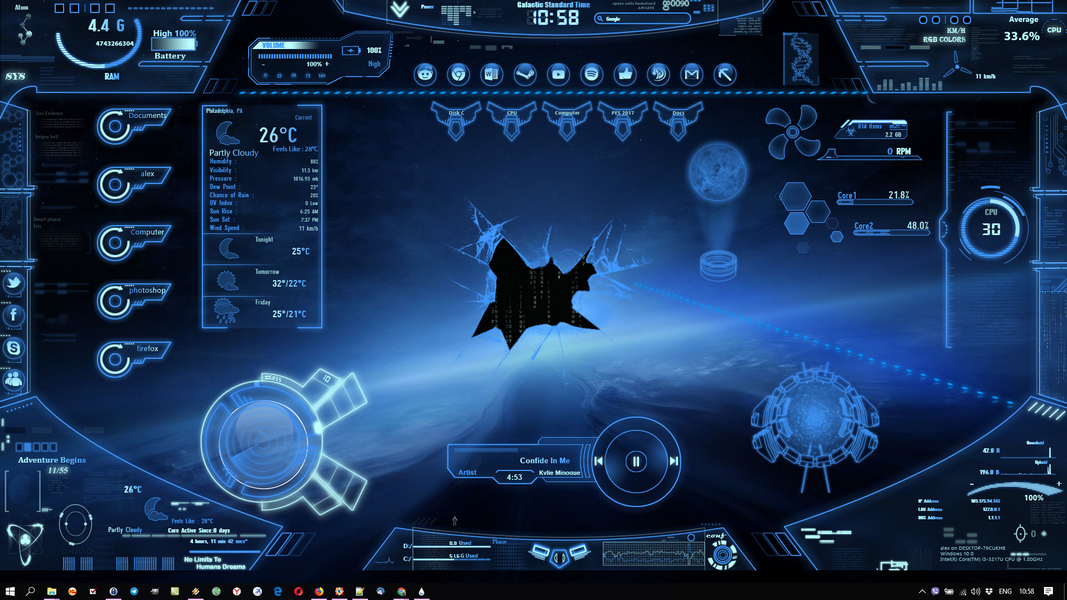
Task: Click the 0 RPM fan speed
Action: [x=899, y=152]
